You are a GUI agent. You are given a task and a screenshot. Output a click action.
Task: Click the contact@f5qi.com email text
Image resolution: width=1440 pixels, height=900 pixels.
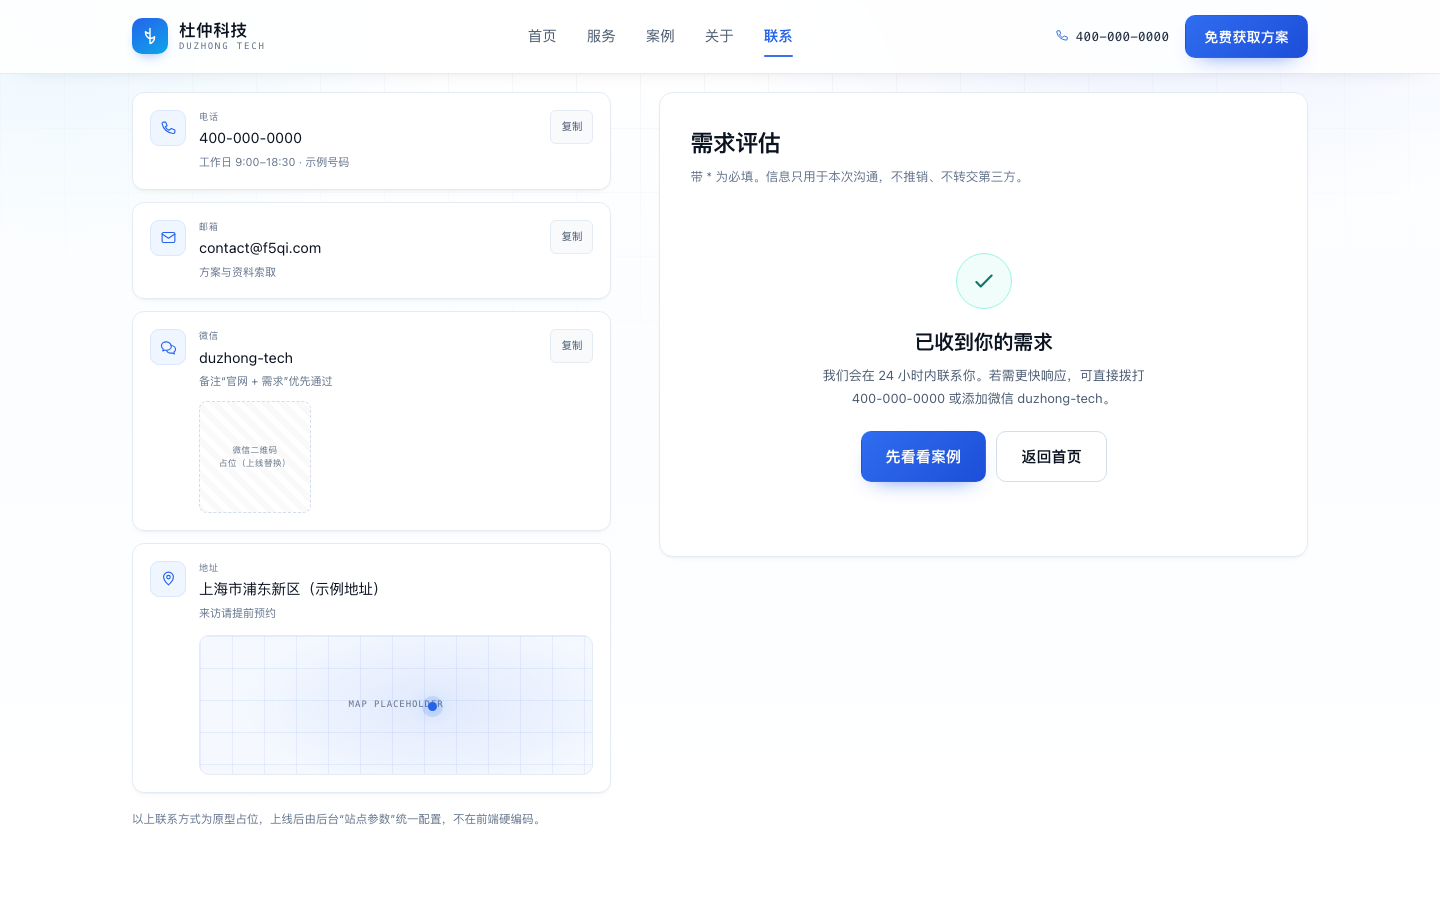tap(260, 248)
